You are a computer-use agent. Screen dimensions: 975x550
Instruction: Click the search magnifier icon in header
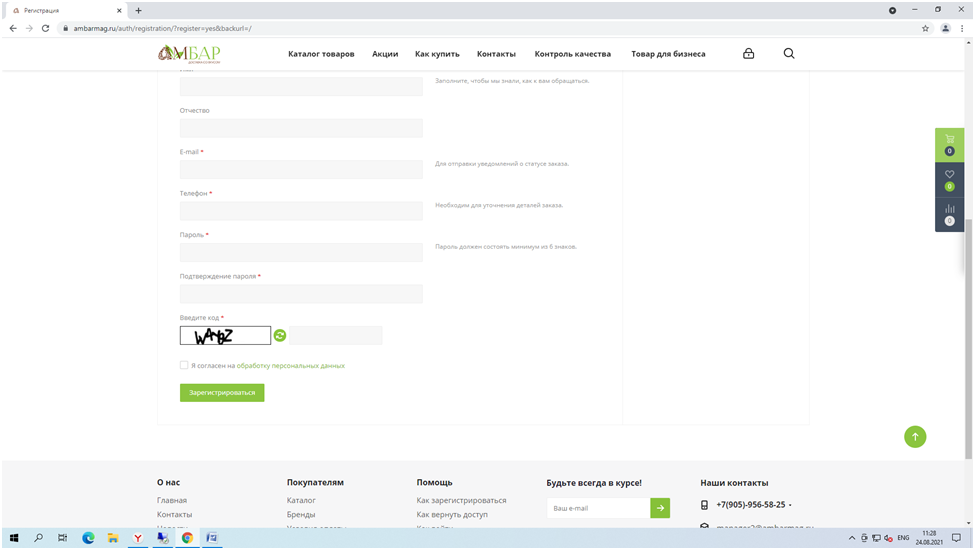point(789,54)
